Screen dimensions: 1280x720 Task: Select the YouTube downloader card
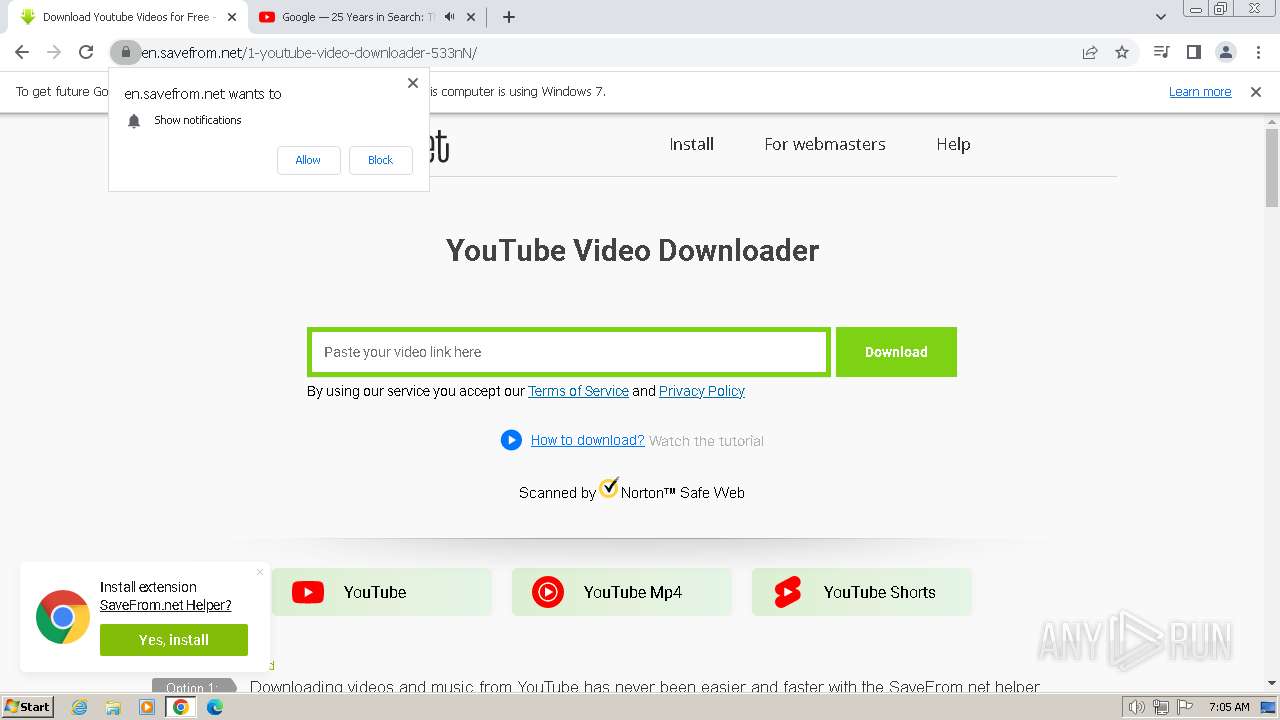(x=382, y=592)
